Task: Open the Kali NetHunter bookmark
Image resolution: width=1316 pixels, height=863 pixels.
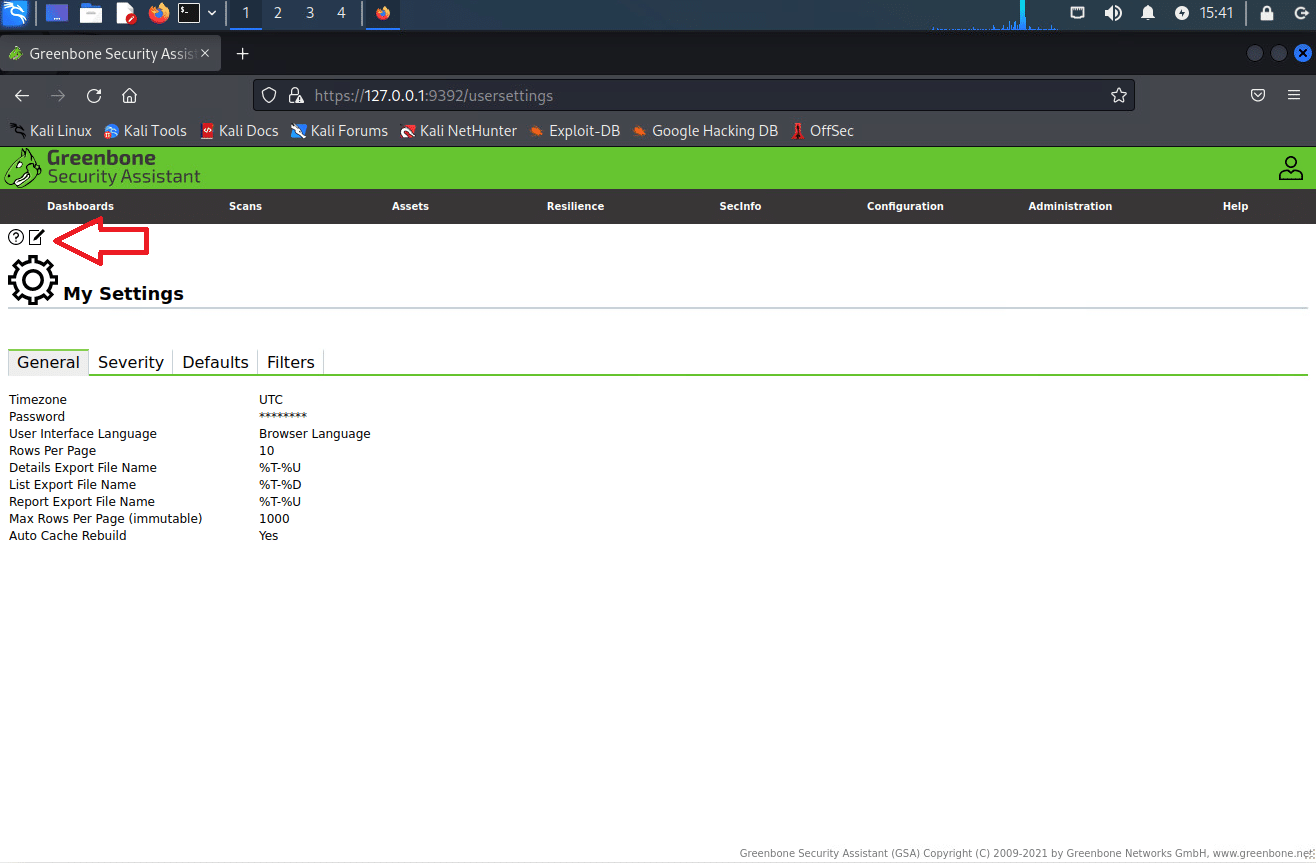Action: click(459, 130)
